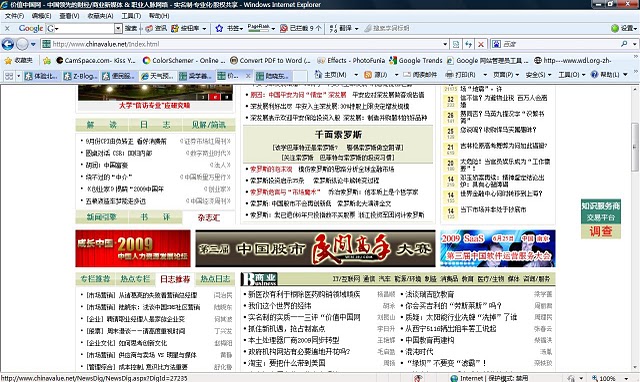This screenshot has width=640, height=382.
Task: Refresh the page with the refresh arrows icon
Action: click(469, 44)
